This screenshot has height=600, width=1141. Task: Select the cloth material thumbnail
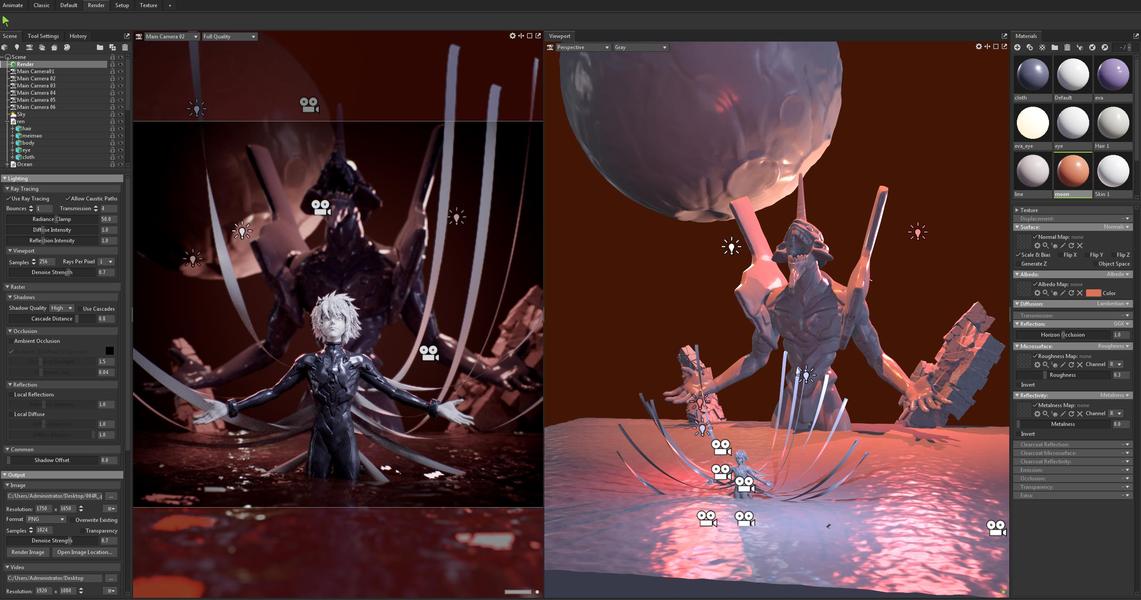[x=1033, y=76]
